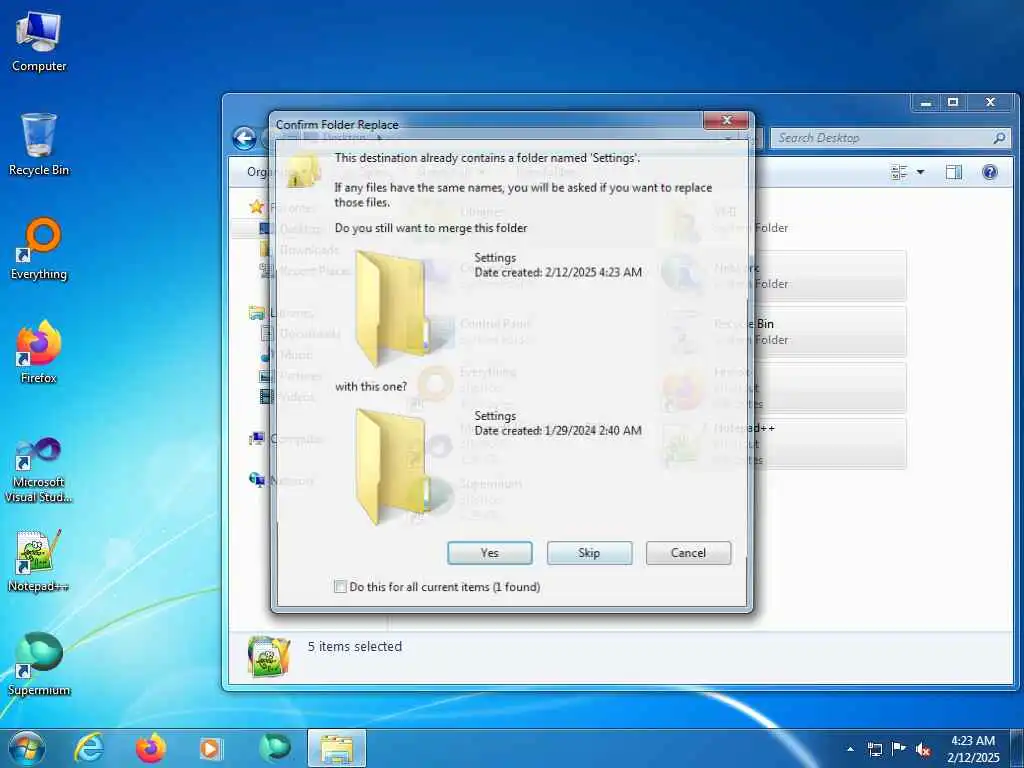Click the Windows Explorer taskbar button
The width and height of the screenshot is (1024, 768).
click(336, 748)
